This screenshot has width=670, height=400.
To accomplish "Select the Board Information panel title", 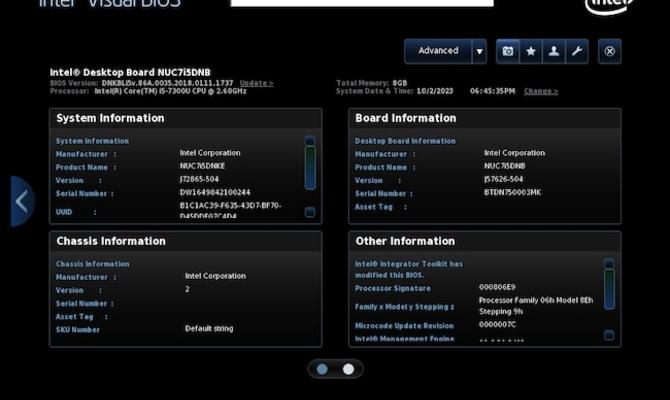I will pyautogui.click(x=406, y=118).
